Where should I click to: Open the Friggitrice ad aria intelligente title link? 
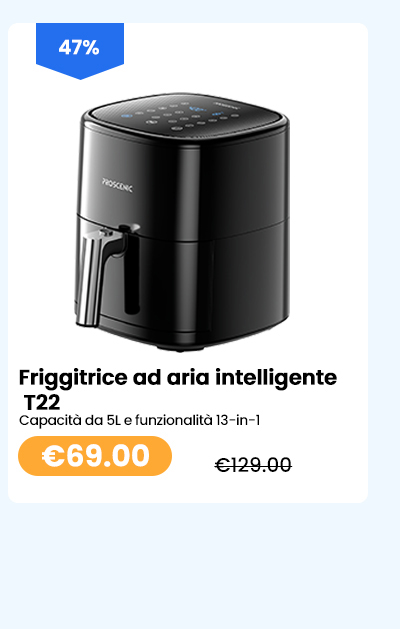pos(178,389)
